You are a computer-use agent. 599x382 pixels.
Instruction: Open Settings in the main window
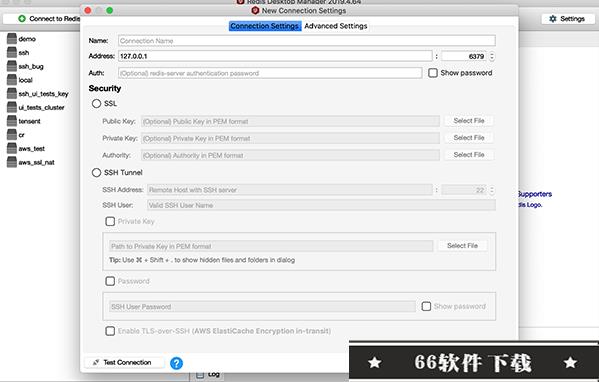point(568,19)
